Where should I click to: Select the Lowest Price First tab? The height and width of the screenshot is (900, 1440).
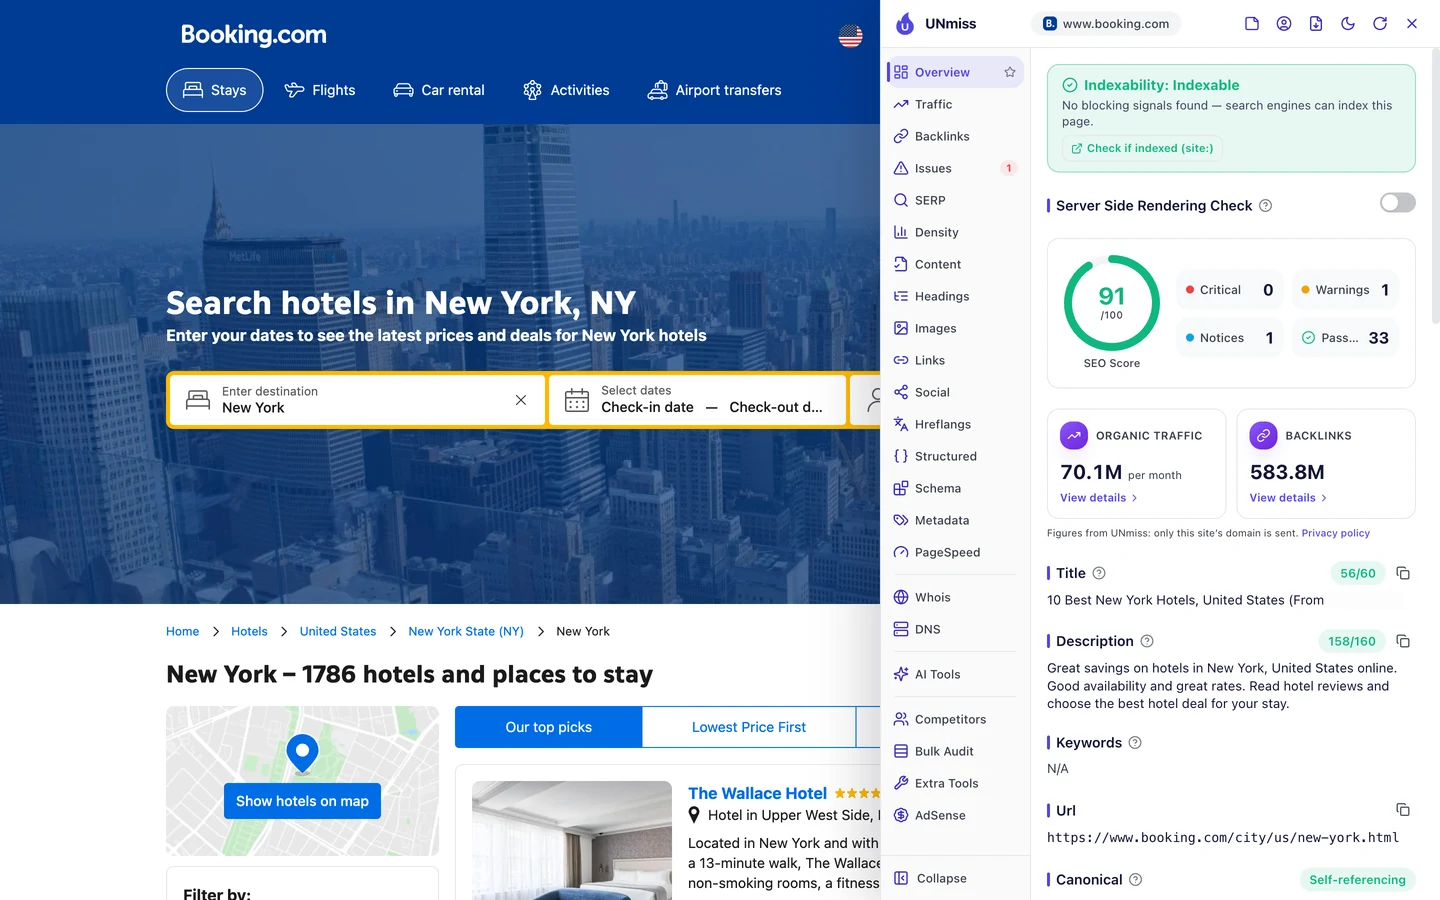(749, 727)
